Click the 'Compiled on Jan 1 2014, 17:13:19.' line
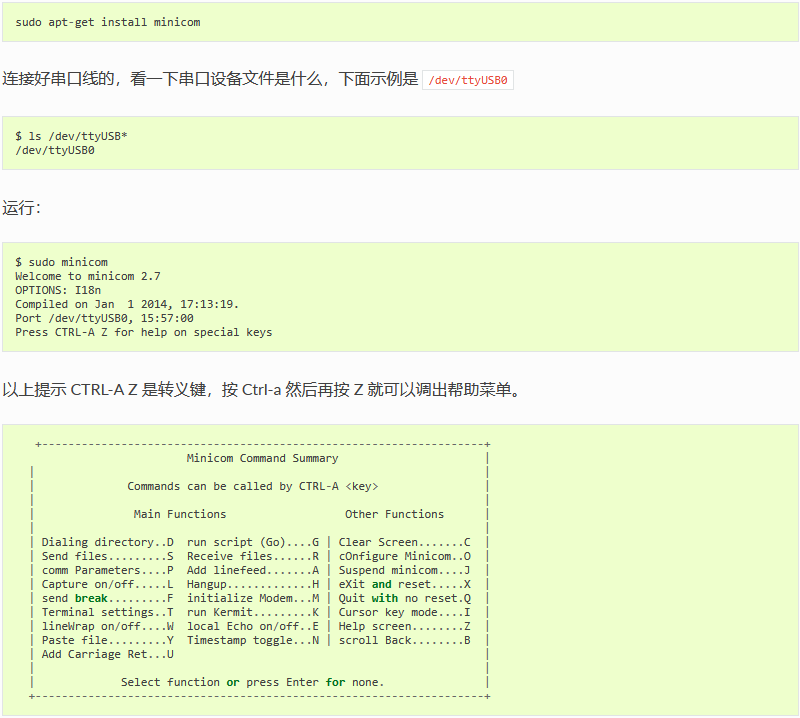 pos(127,304)
